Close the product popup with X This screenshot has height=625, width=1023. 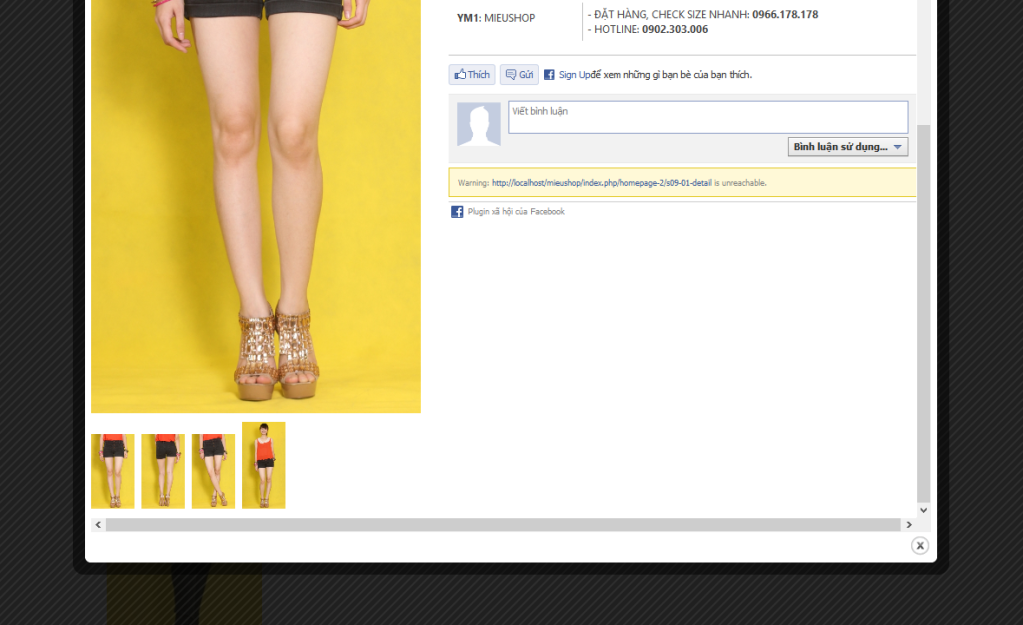click(x=920, y=545)
